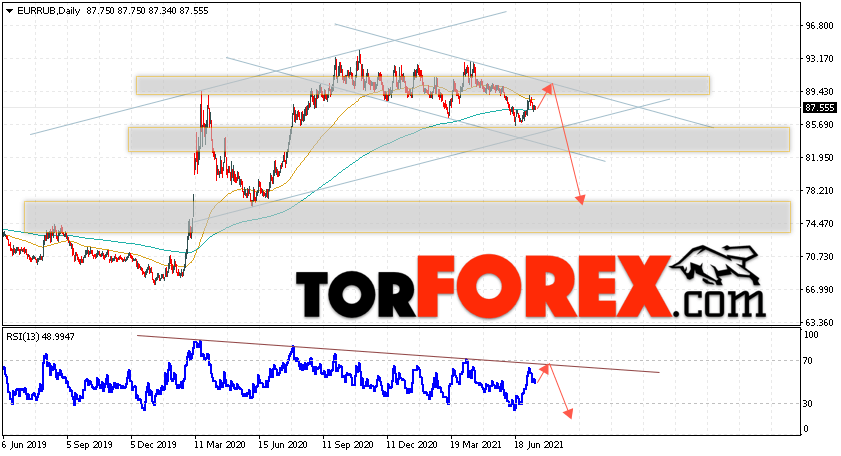This screenshot has height=456, width=841.
Task: Click the 74.470 price scale value
Action: click(820, 224)
